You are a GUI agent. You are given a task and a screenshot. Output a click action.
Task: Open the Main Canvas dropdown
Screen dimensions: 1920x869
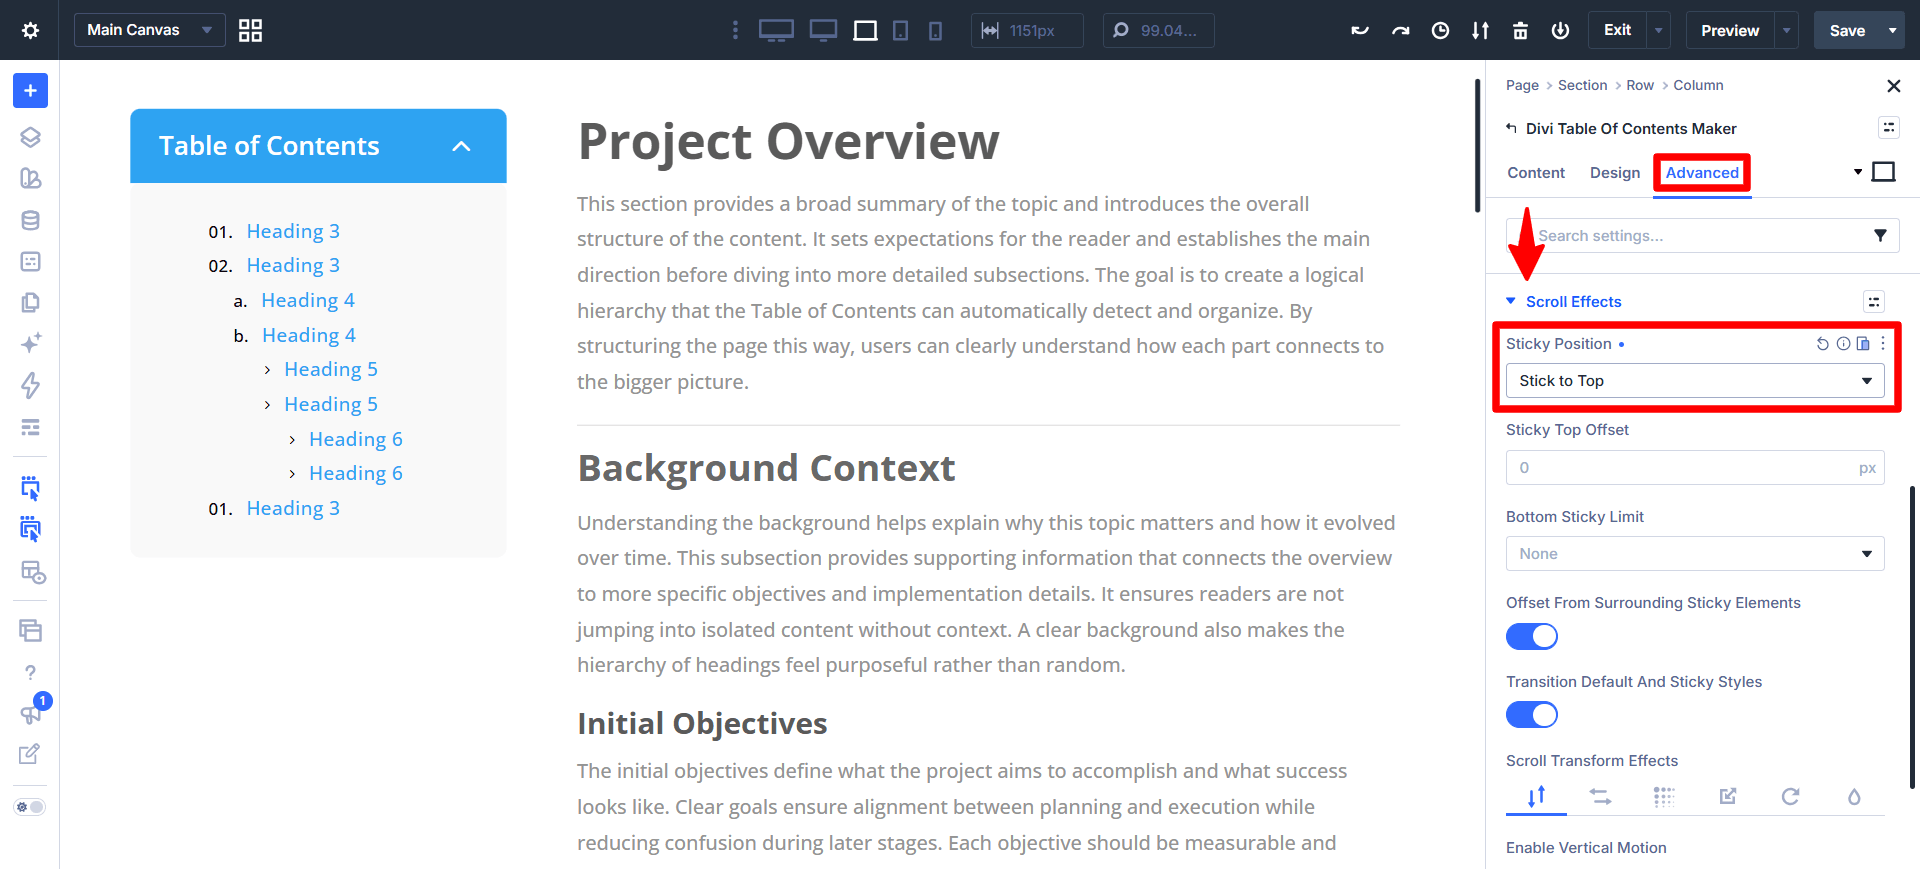coord(150,30)
